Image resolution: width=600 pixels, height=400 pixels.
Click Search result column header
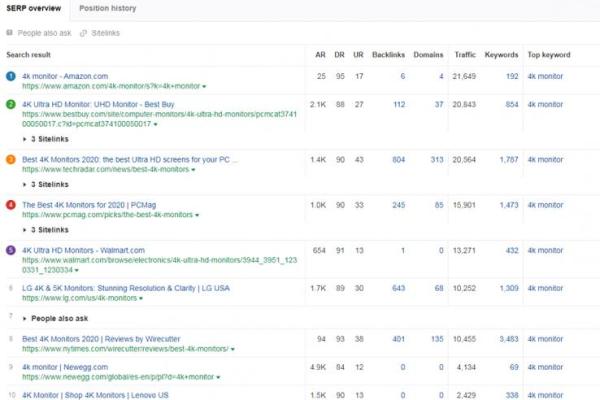[28, 55]
